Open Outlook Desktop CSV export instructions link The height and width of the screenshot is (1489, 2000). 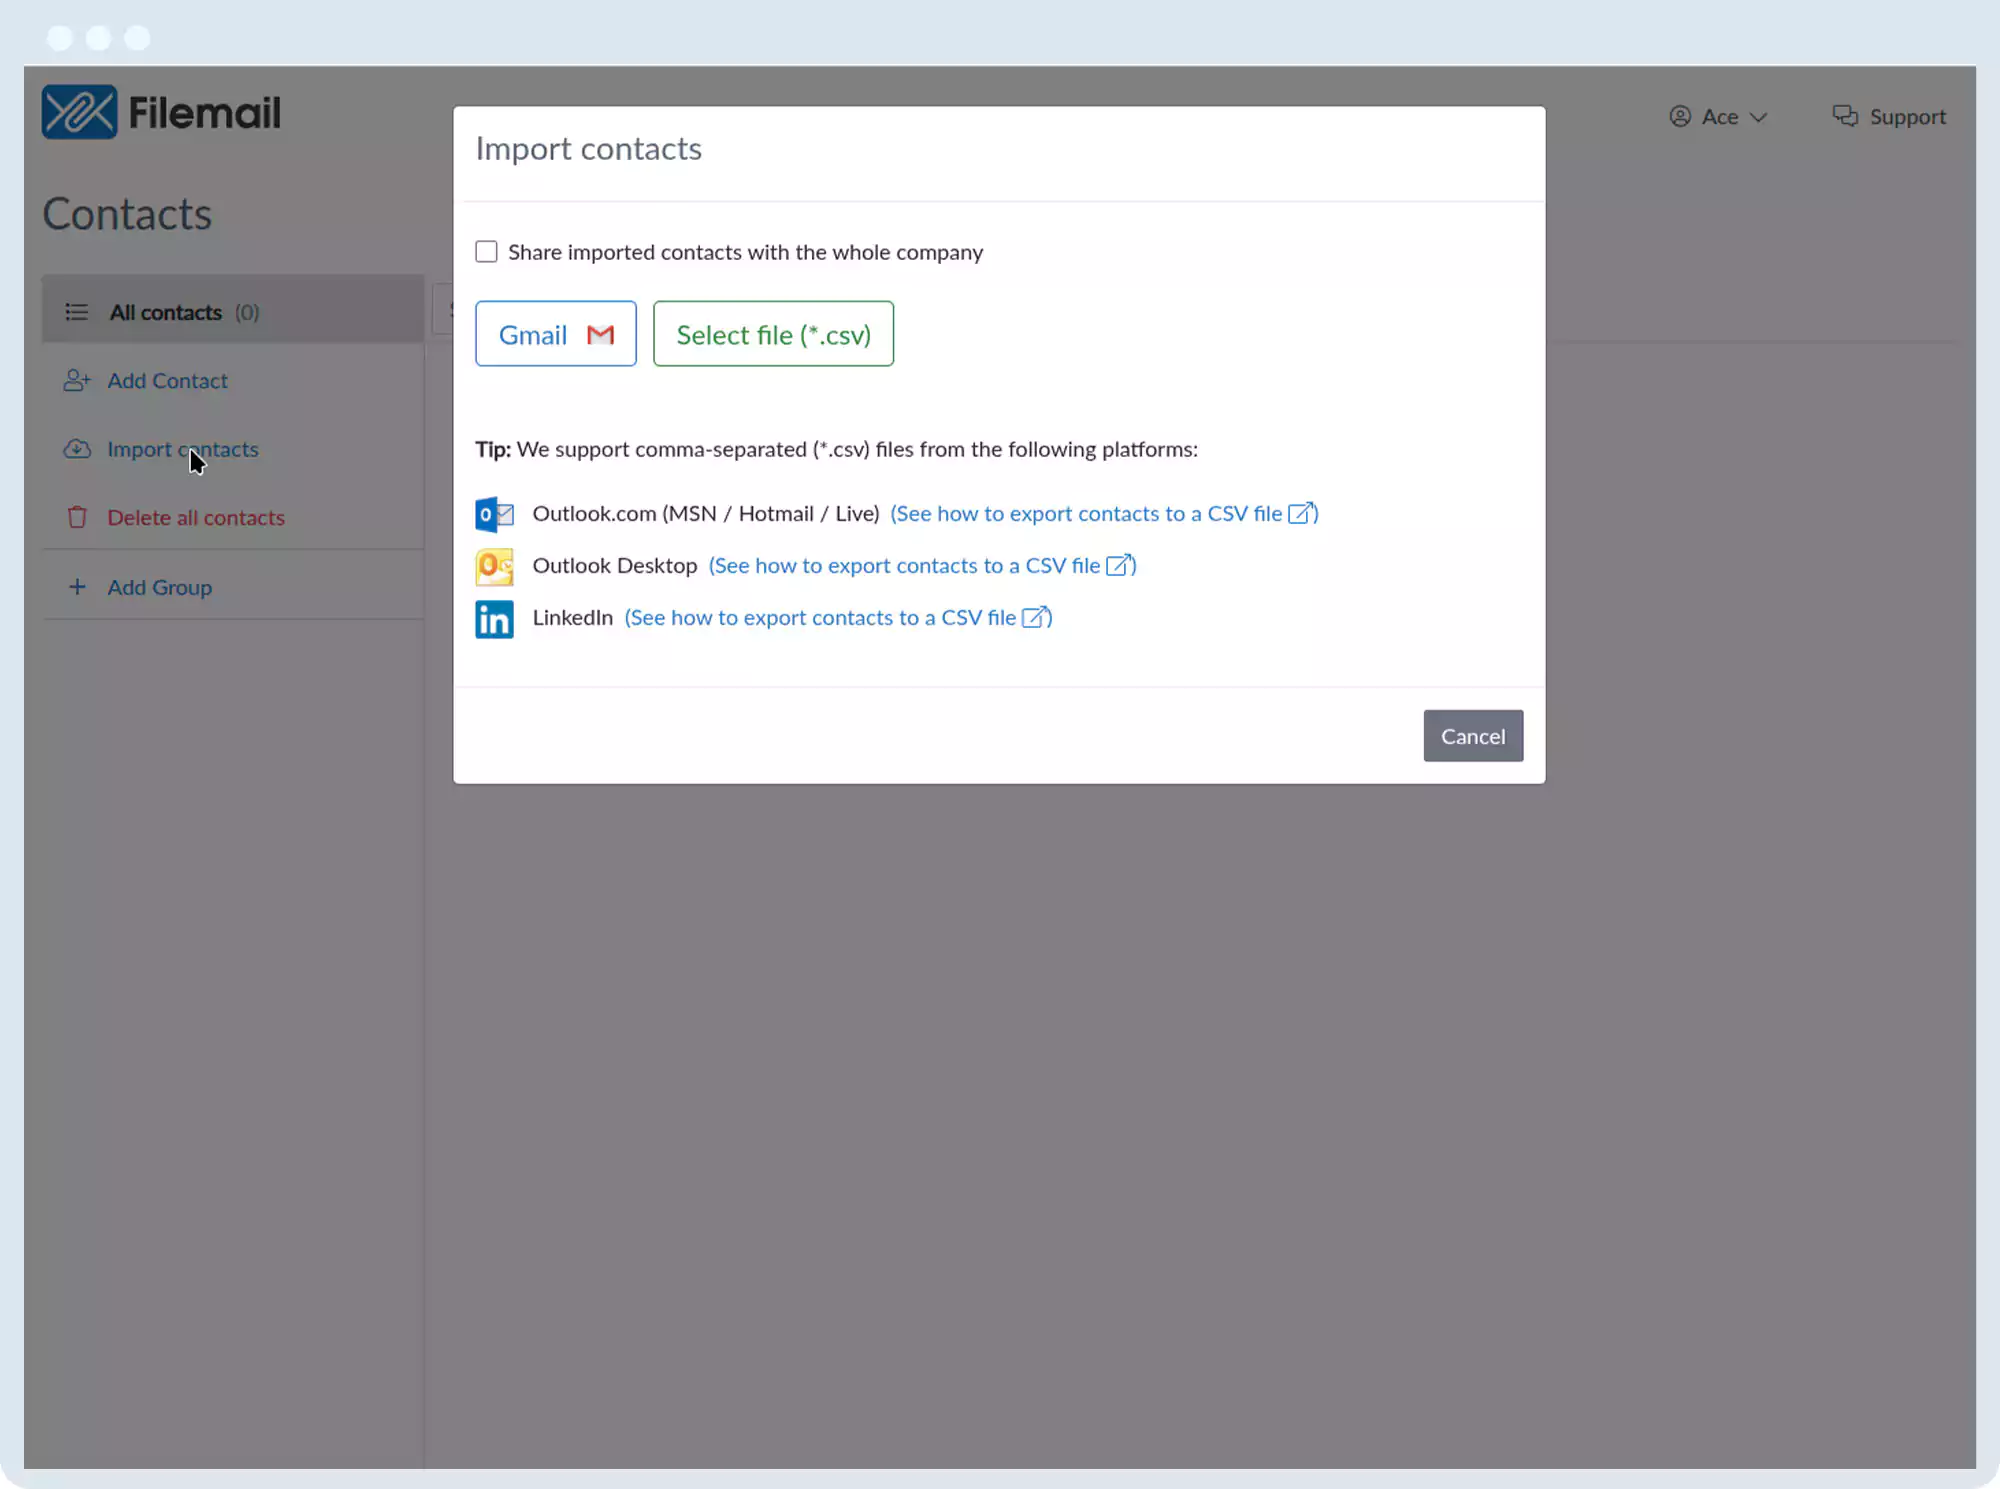(x=921, y=566)
